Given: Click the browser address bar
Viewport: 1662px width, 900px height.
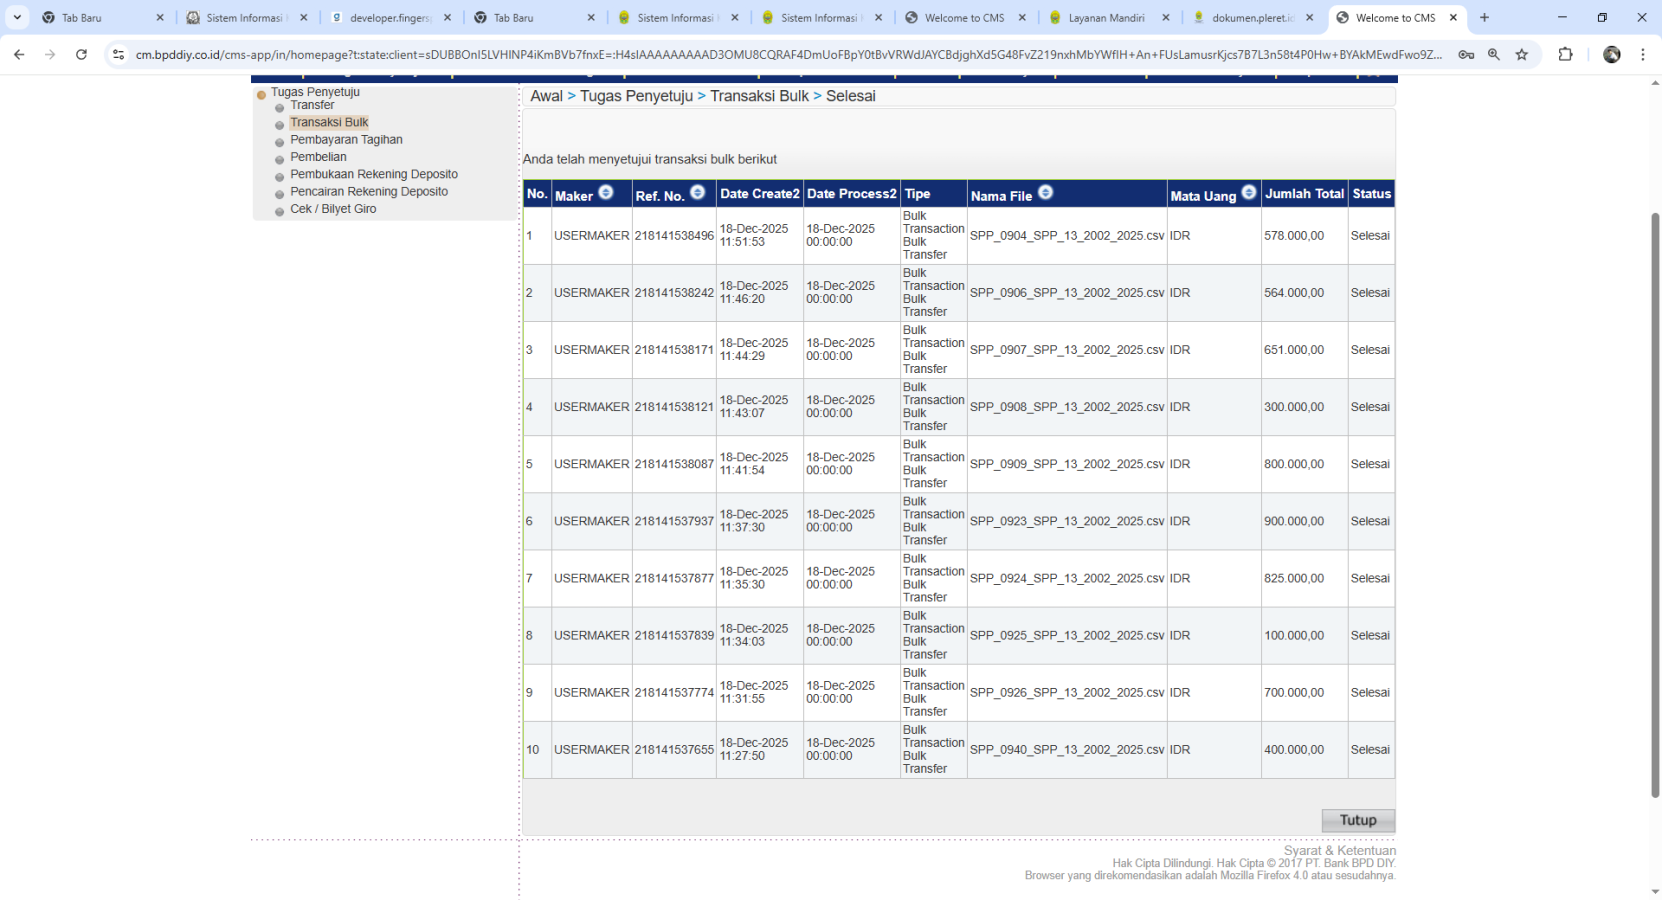Looking at the screenshot, I should point(788,55).
